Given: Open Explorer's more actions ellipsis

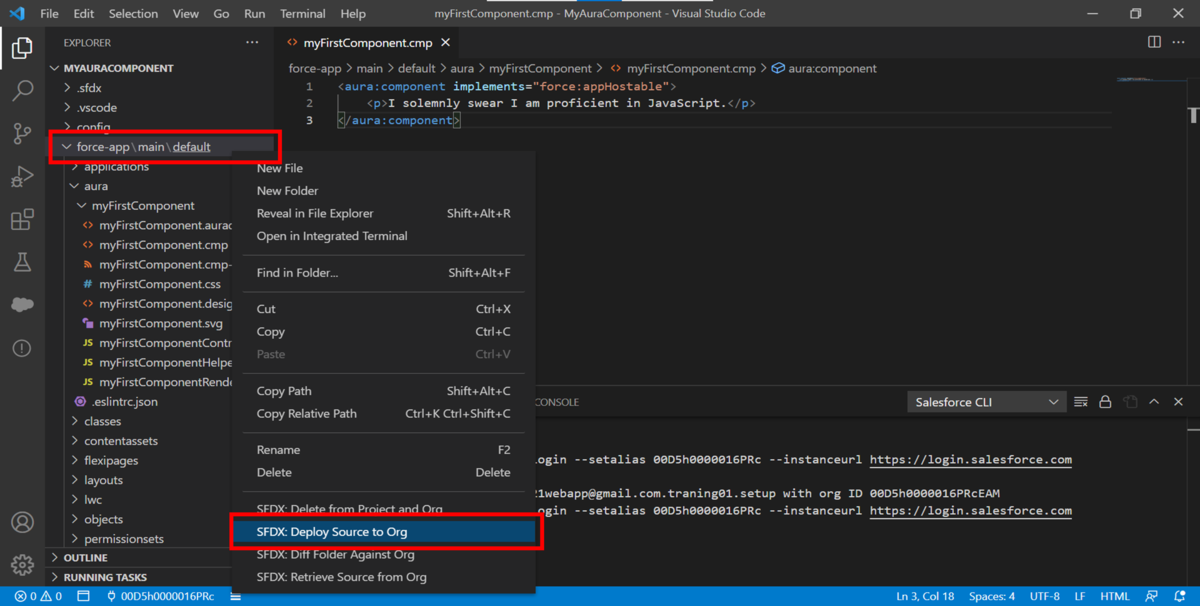Looking at the screenshot, I should point(252,43).
